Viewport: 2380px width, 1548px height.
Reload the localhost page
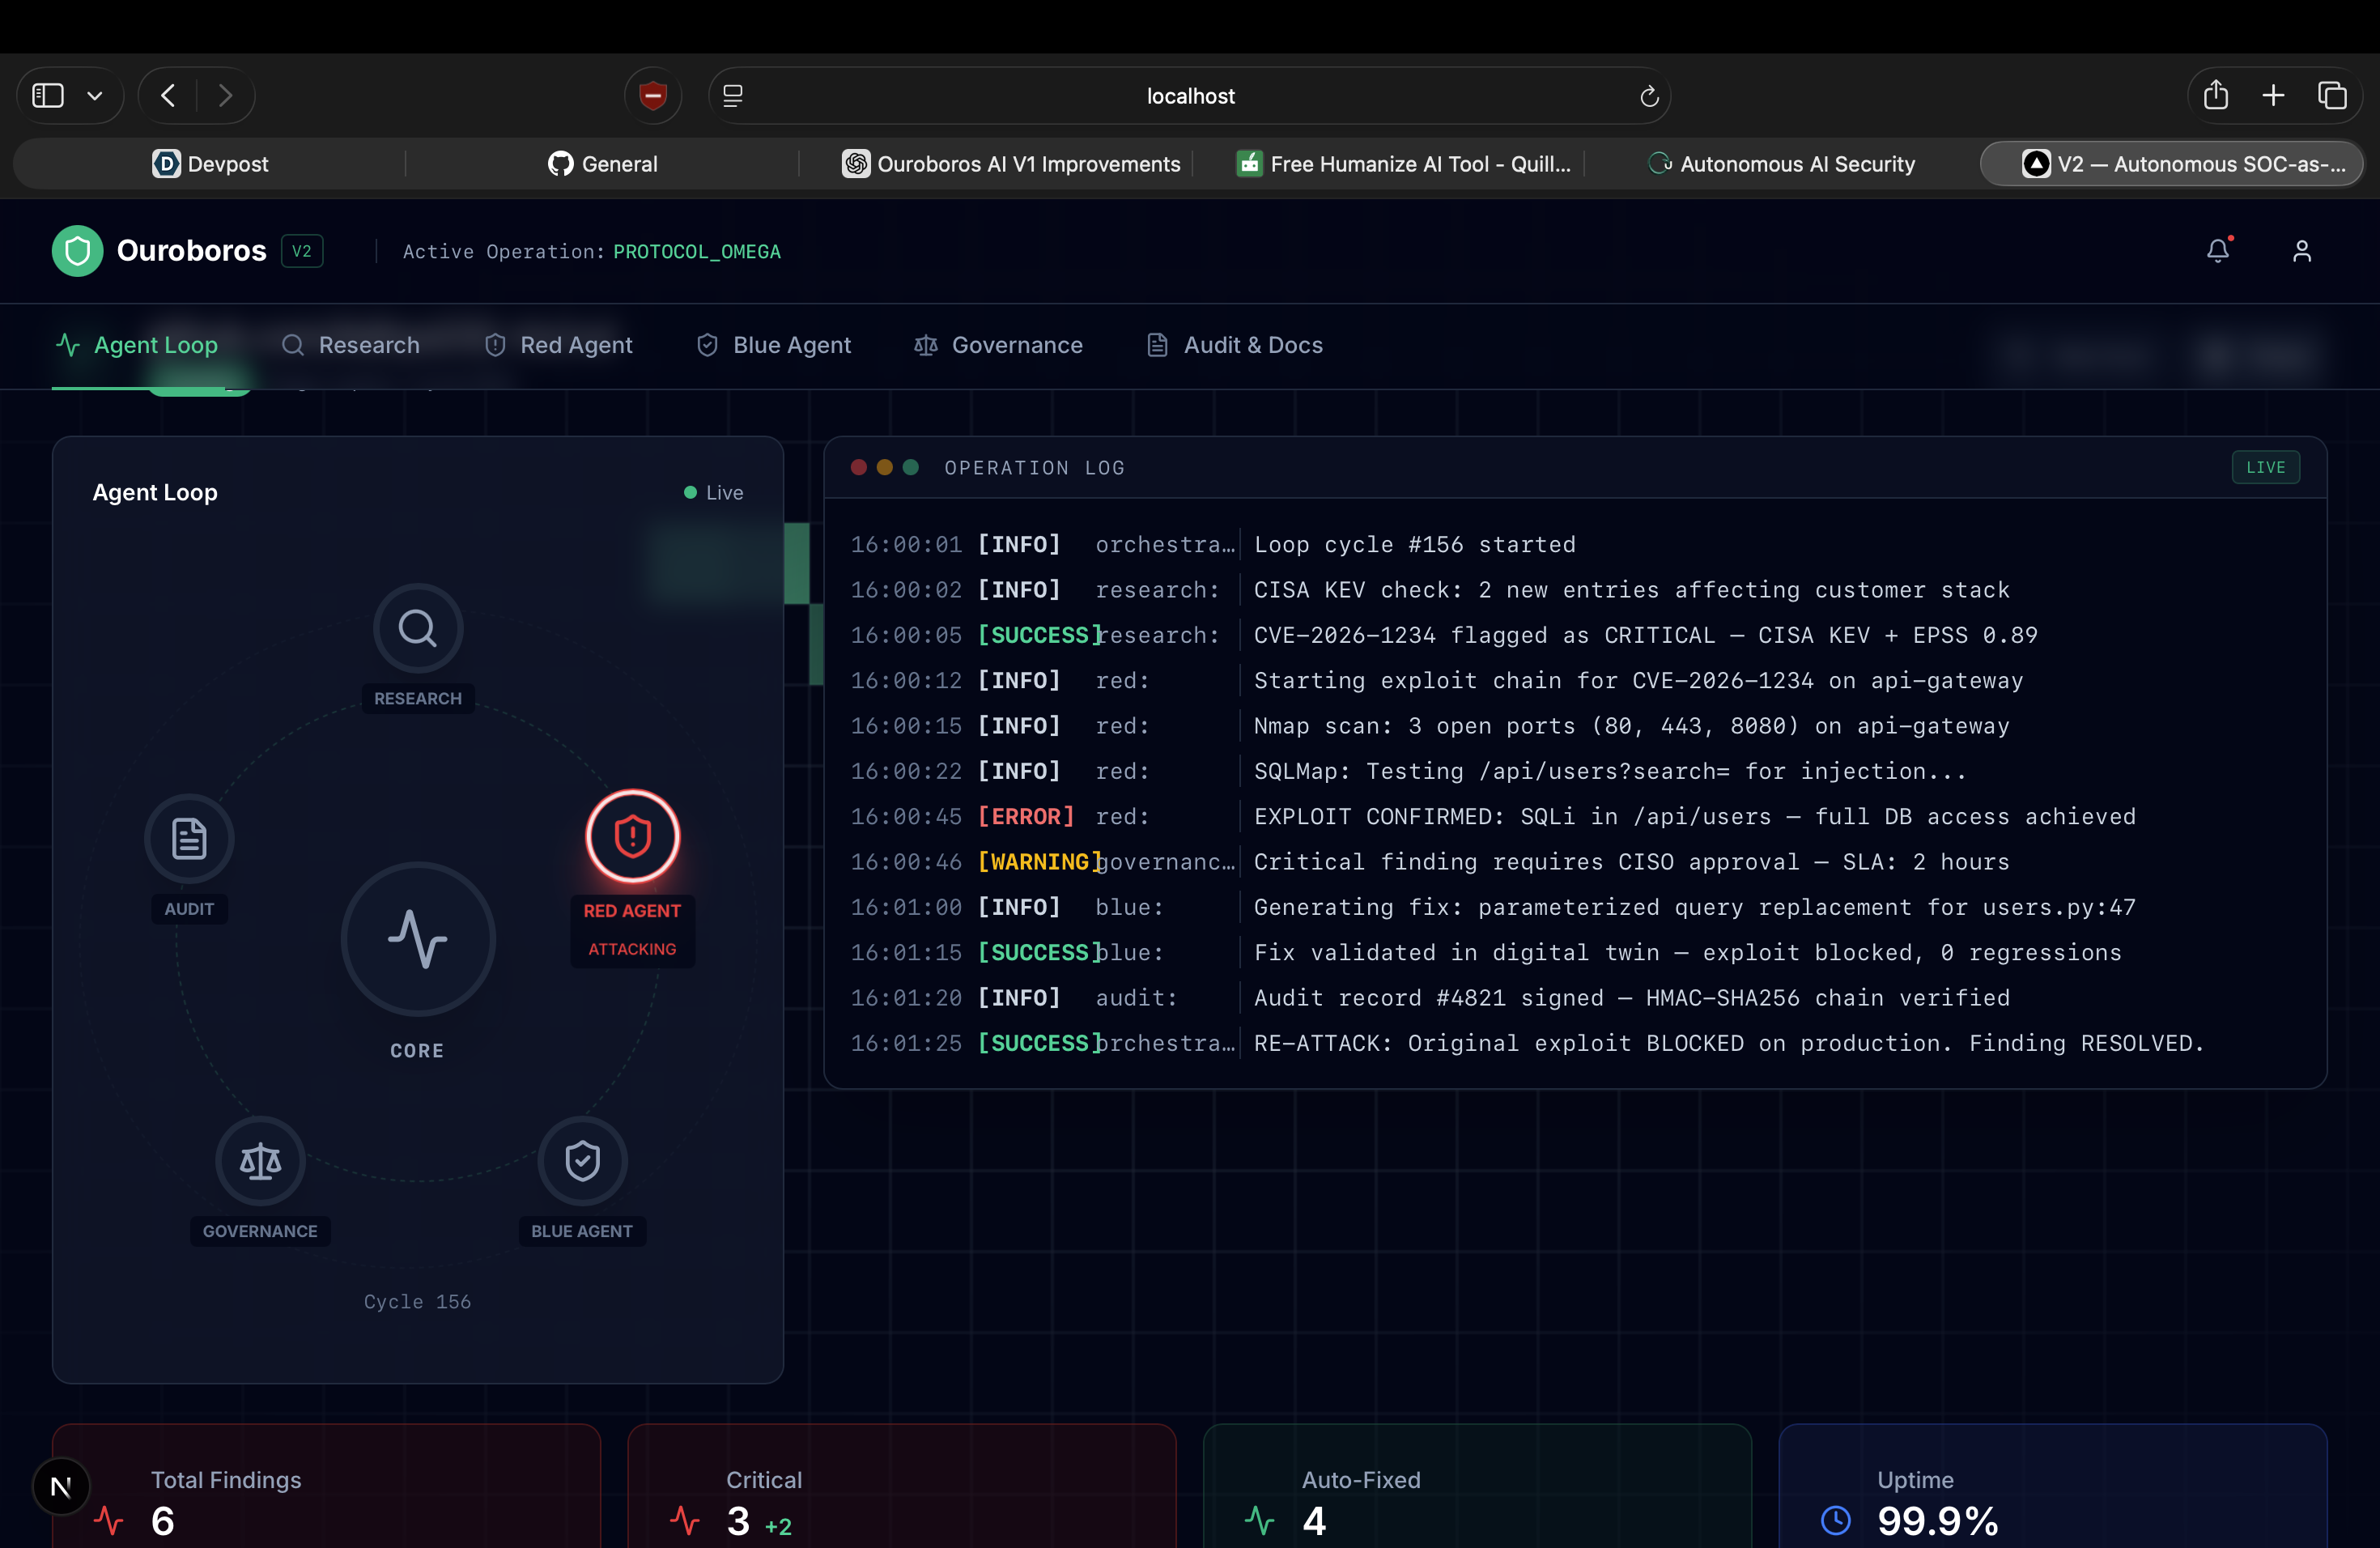tap(1649, 96)
